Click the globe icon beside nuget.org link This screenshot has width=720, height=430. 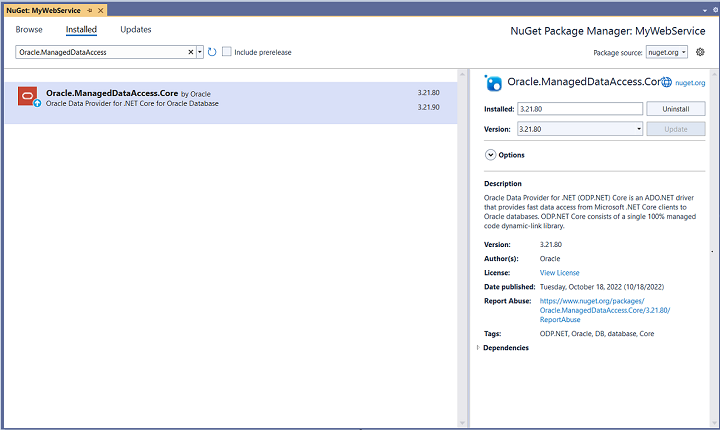click(x=666, y=82)
